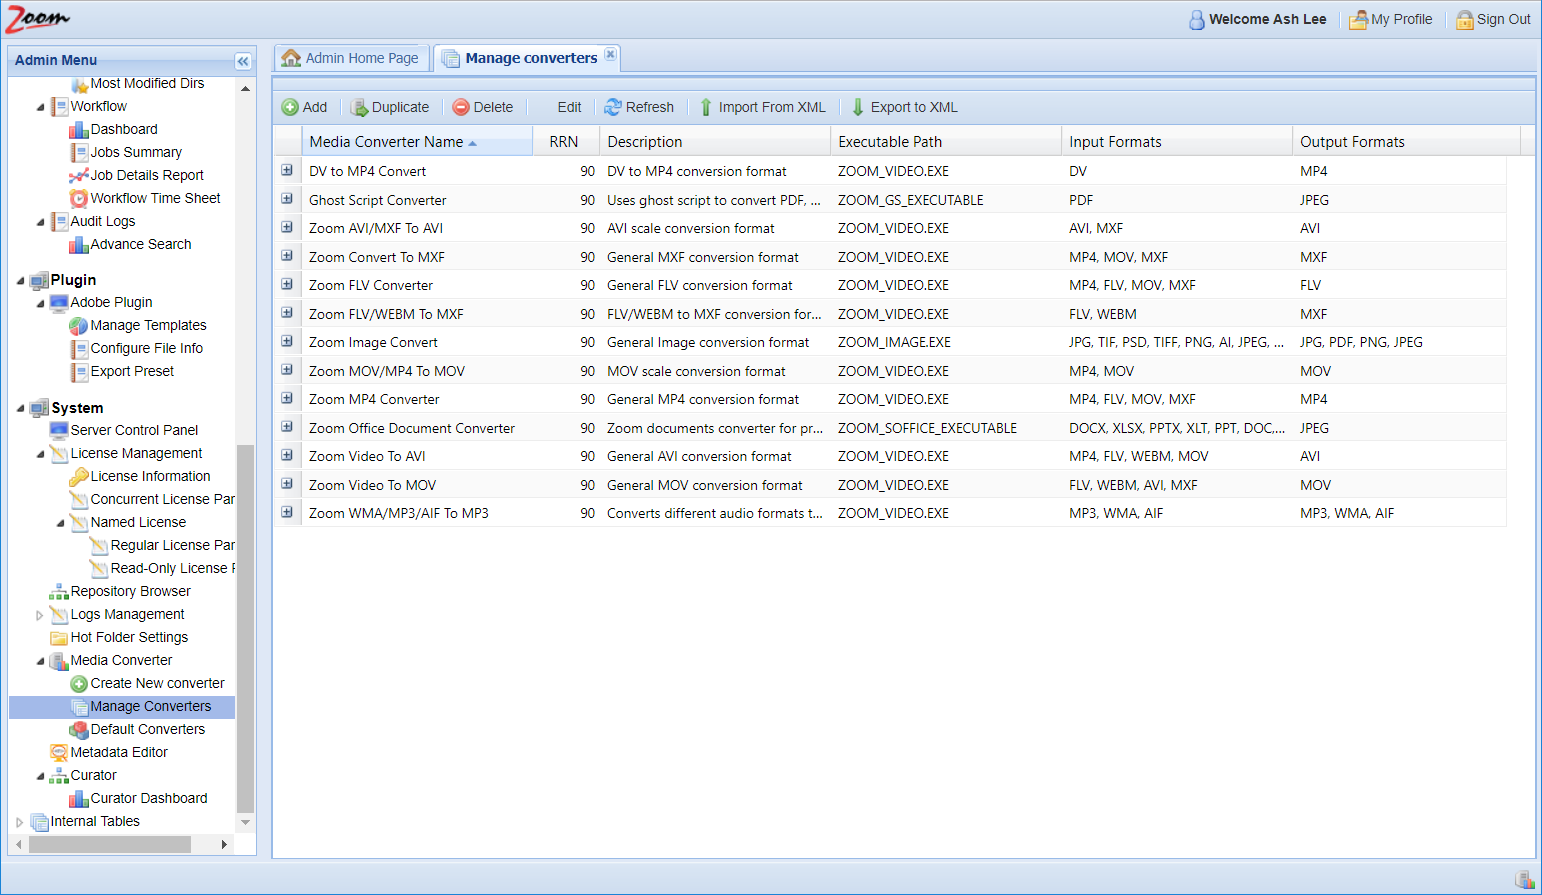Click the Hot Folder Settings folder icon
This screenshot has width=1542, height=895.
point(59,638)
